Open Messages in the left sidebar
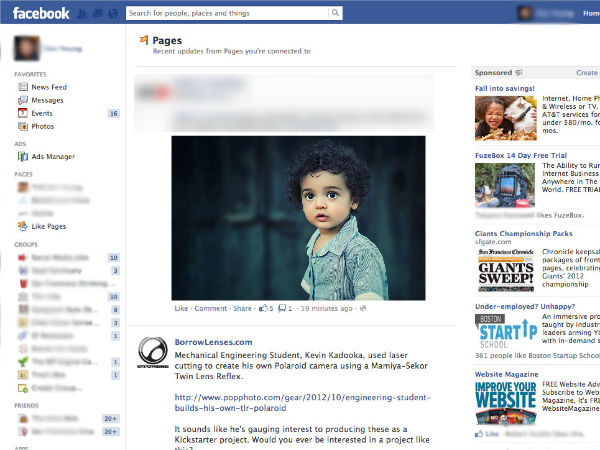600x450 pixels. [47, 100]
